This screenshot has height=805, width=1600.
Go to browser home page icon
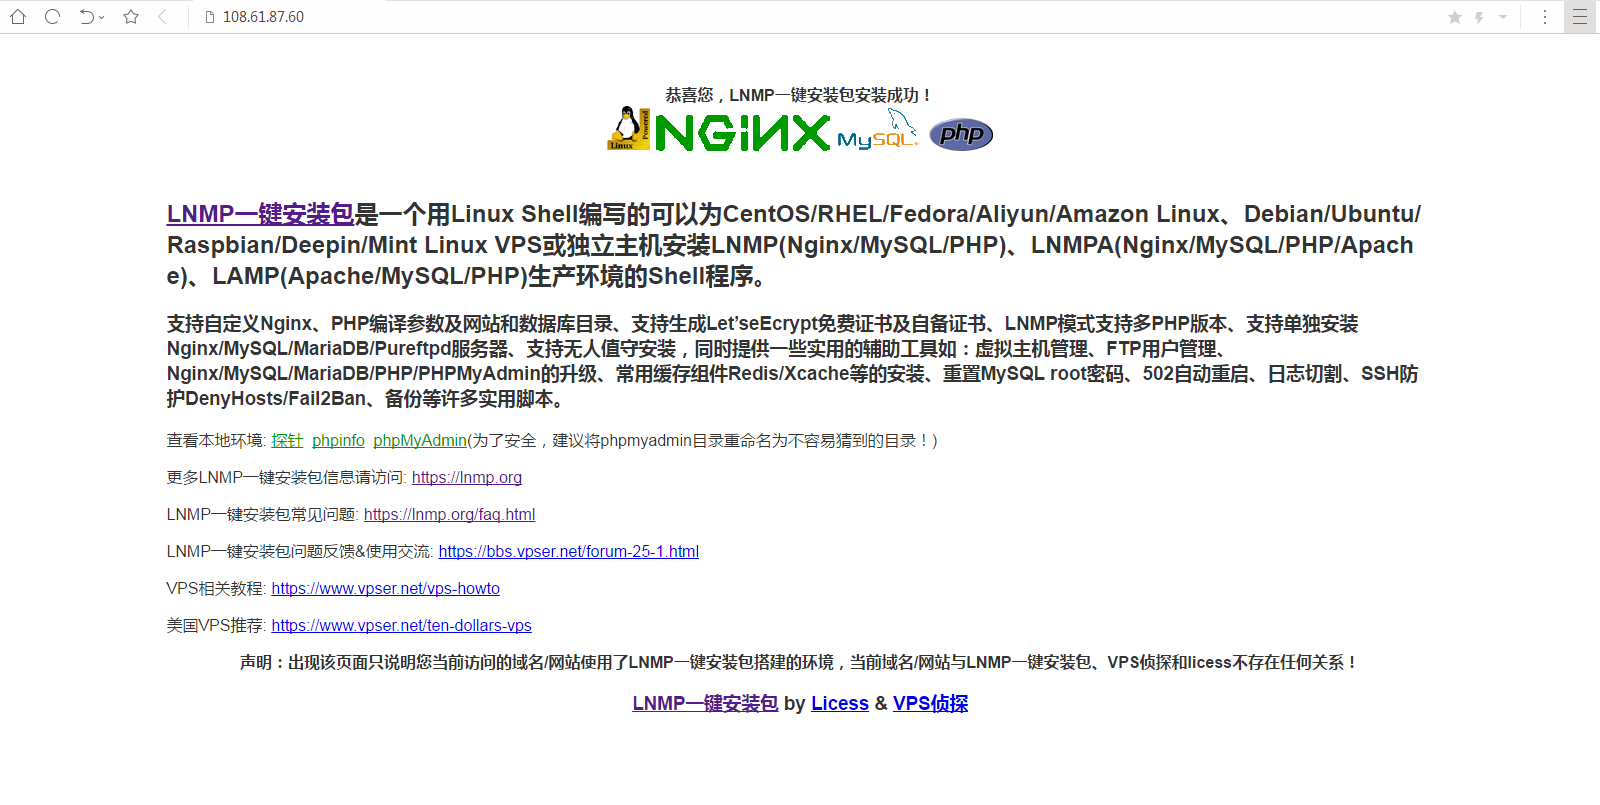tap(18, 17)
